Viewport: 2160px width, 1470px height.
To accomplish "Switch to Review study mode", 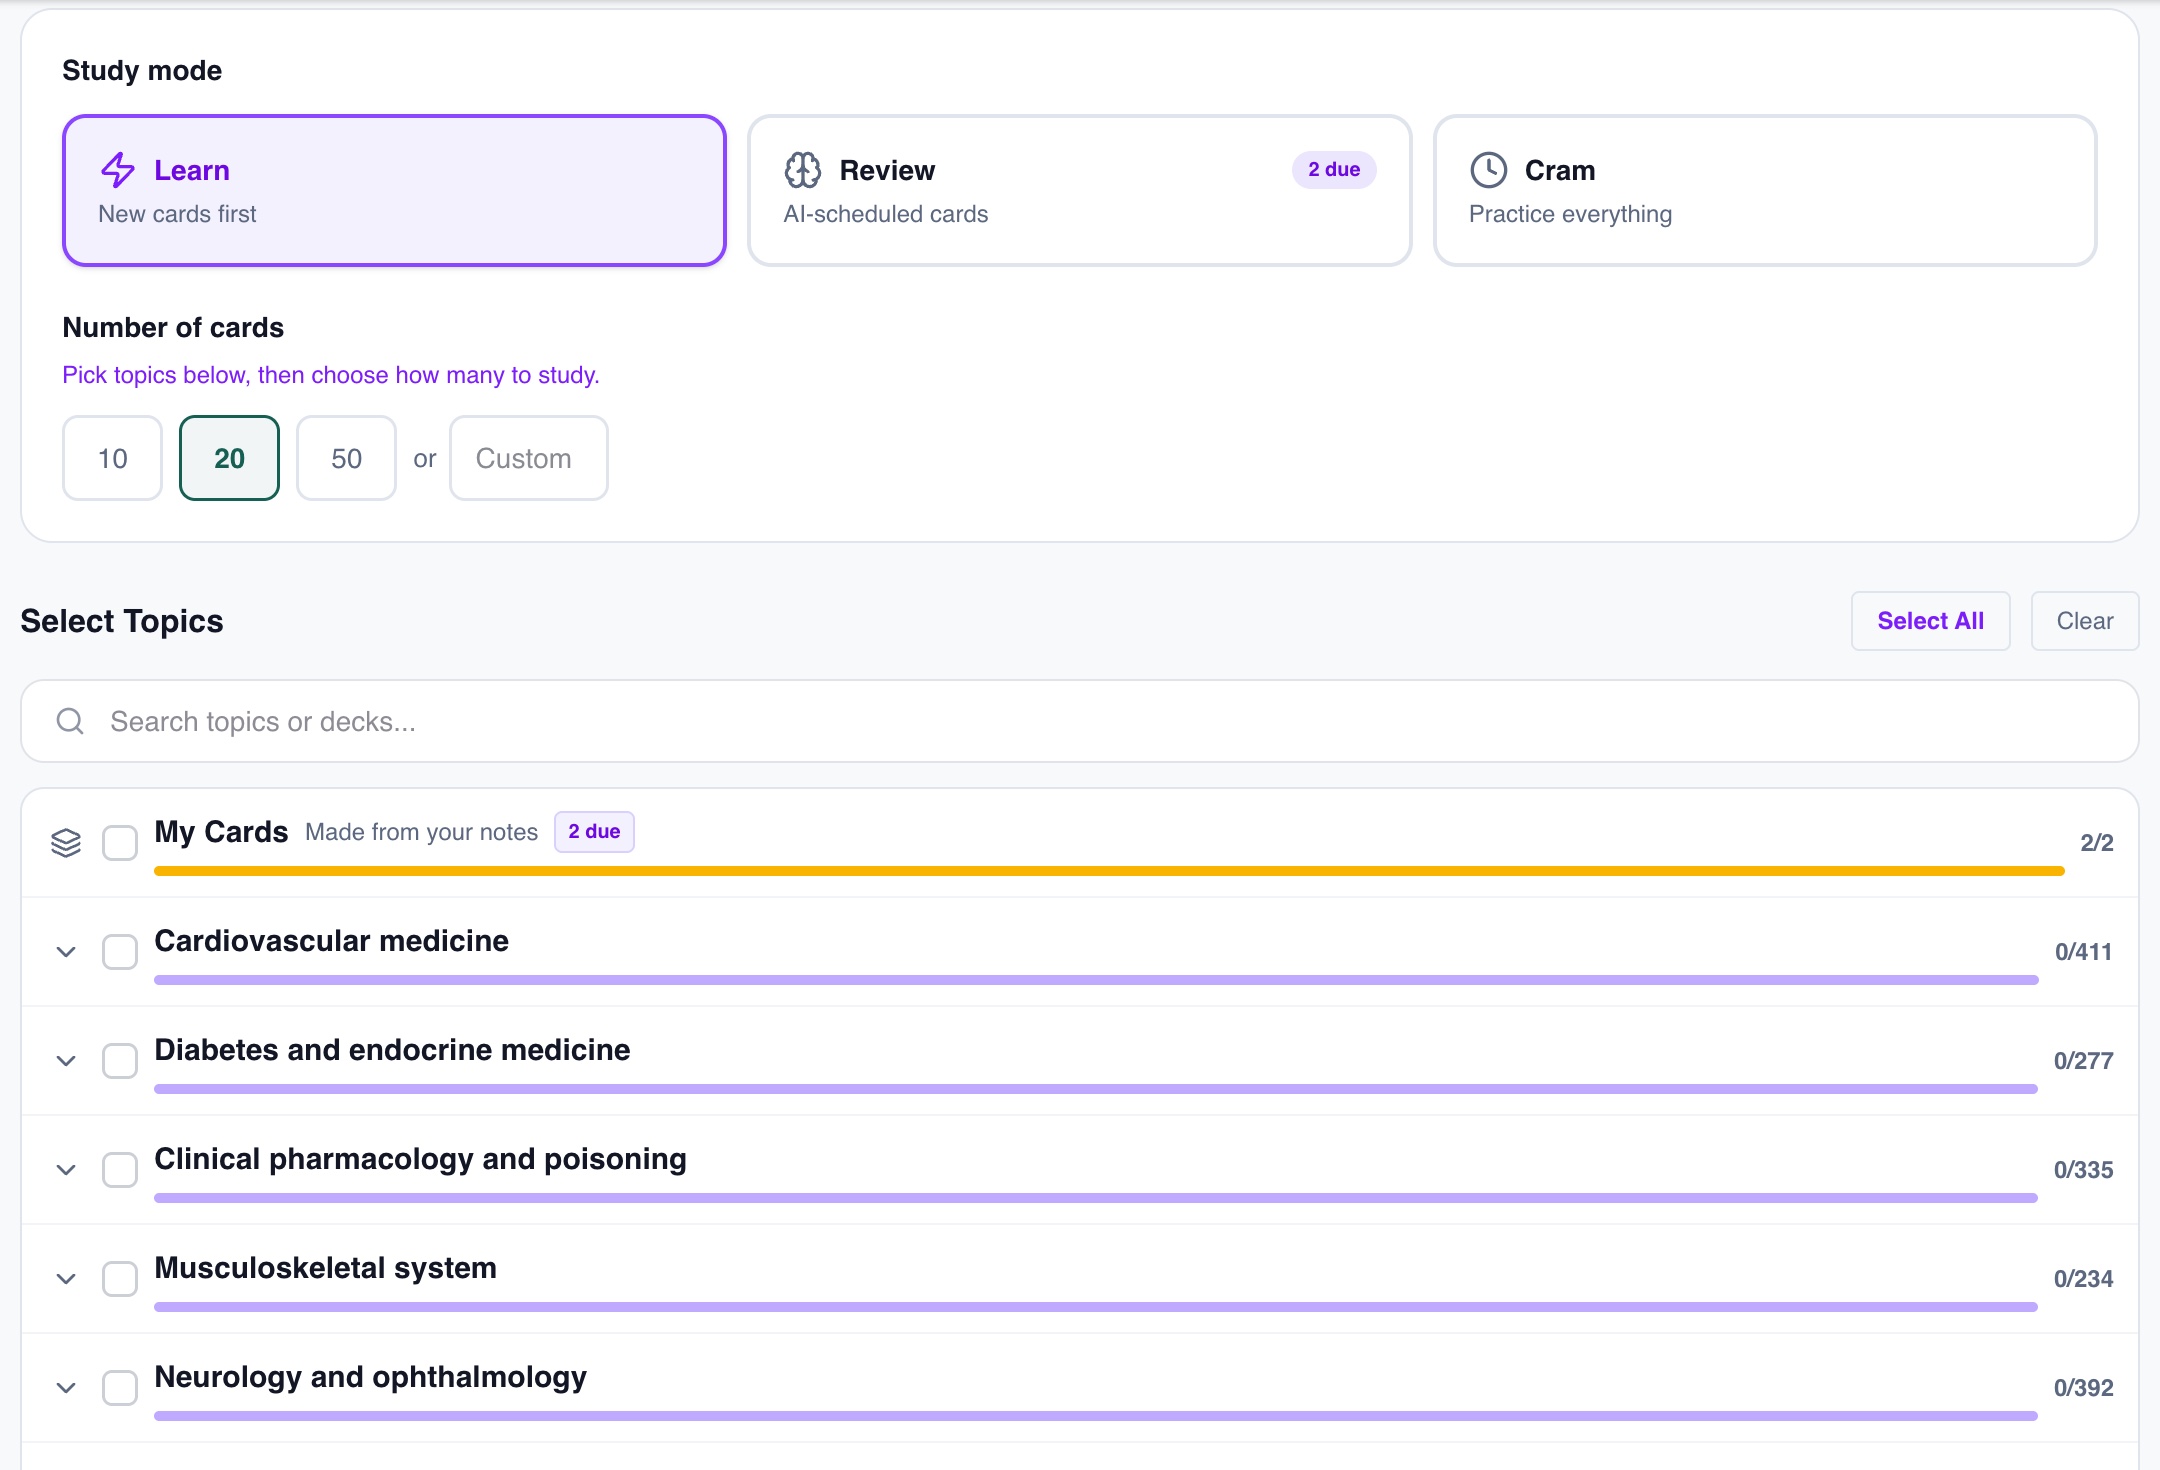I will coord(1080,190).
